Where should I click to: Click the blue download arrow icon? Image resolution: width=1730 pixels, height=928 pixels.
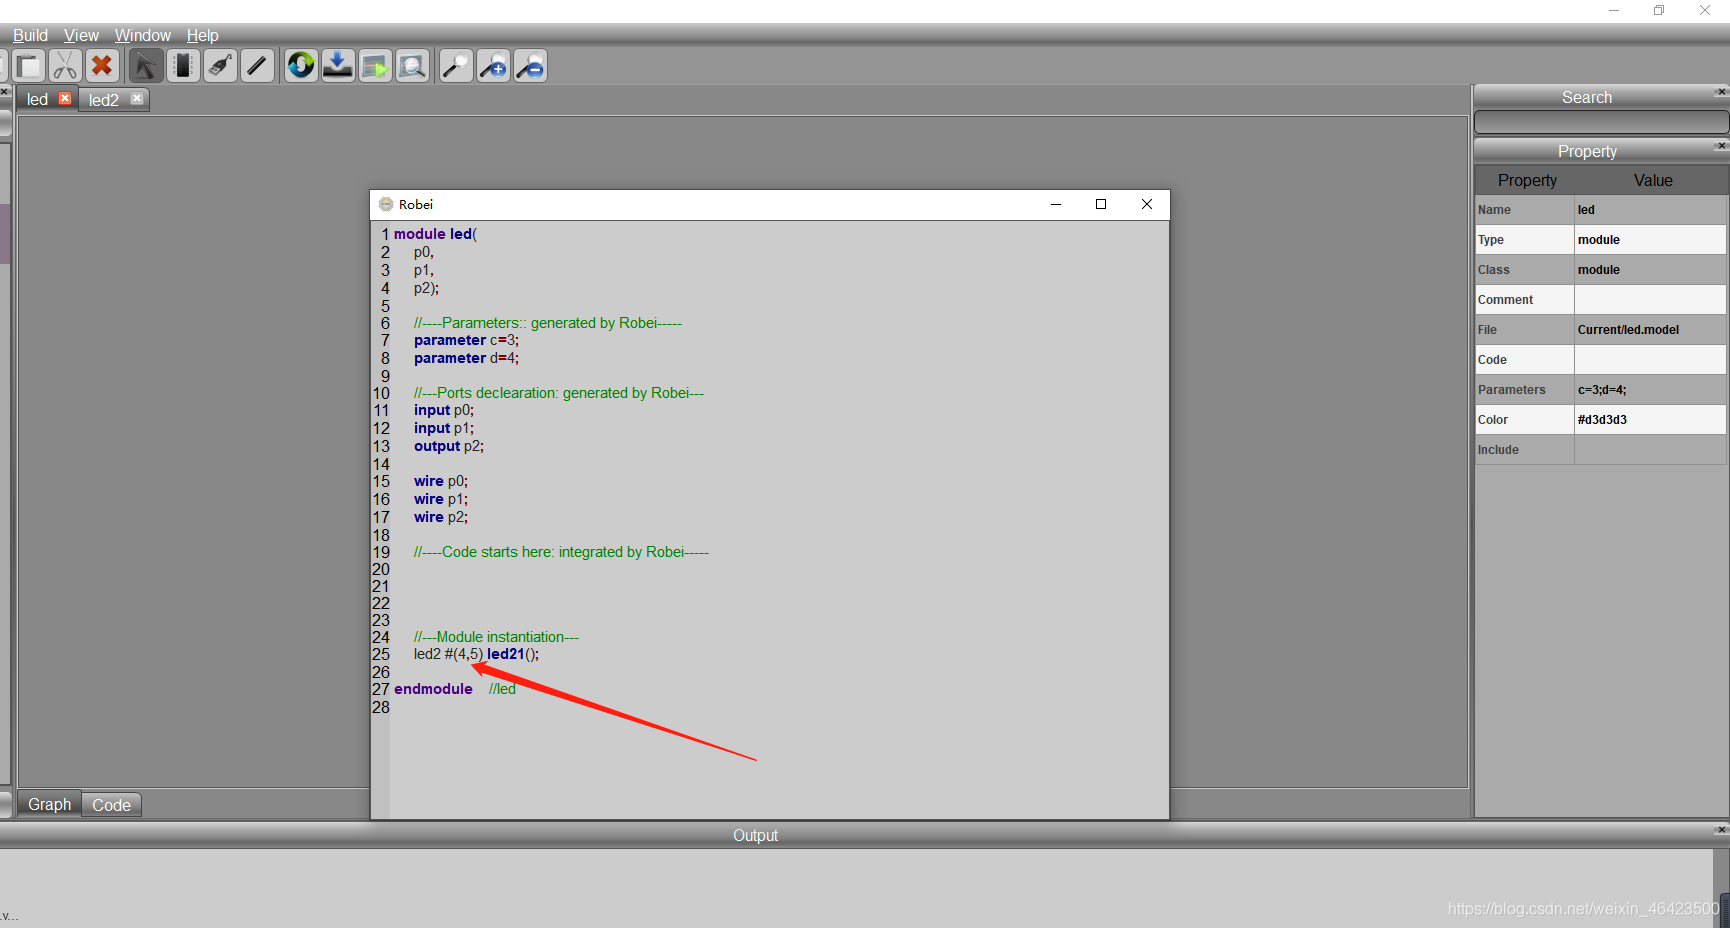pyautogui.click(x=338, y=66)
